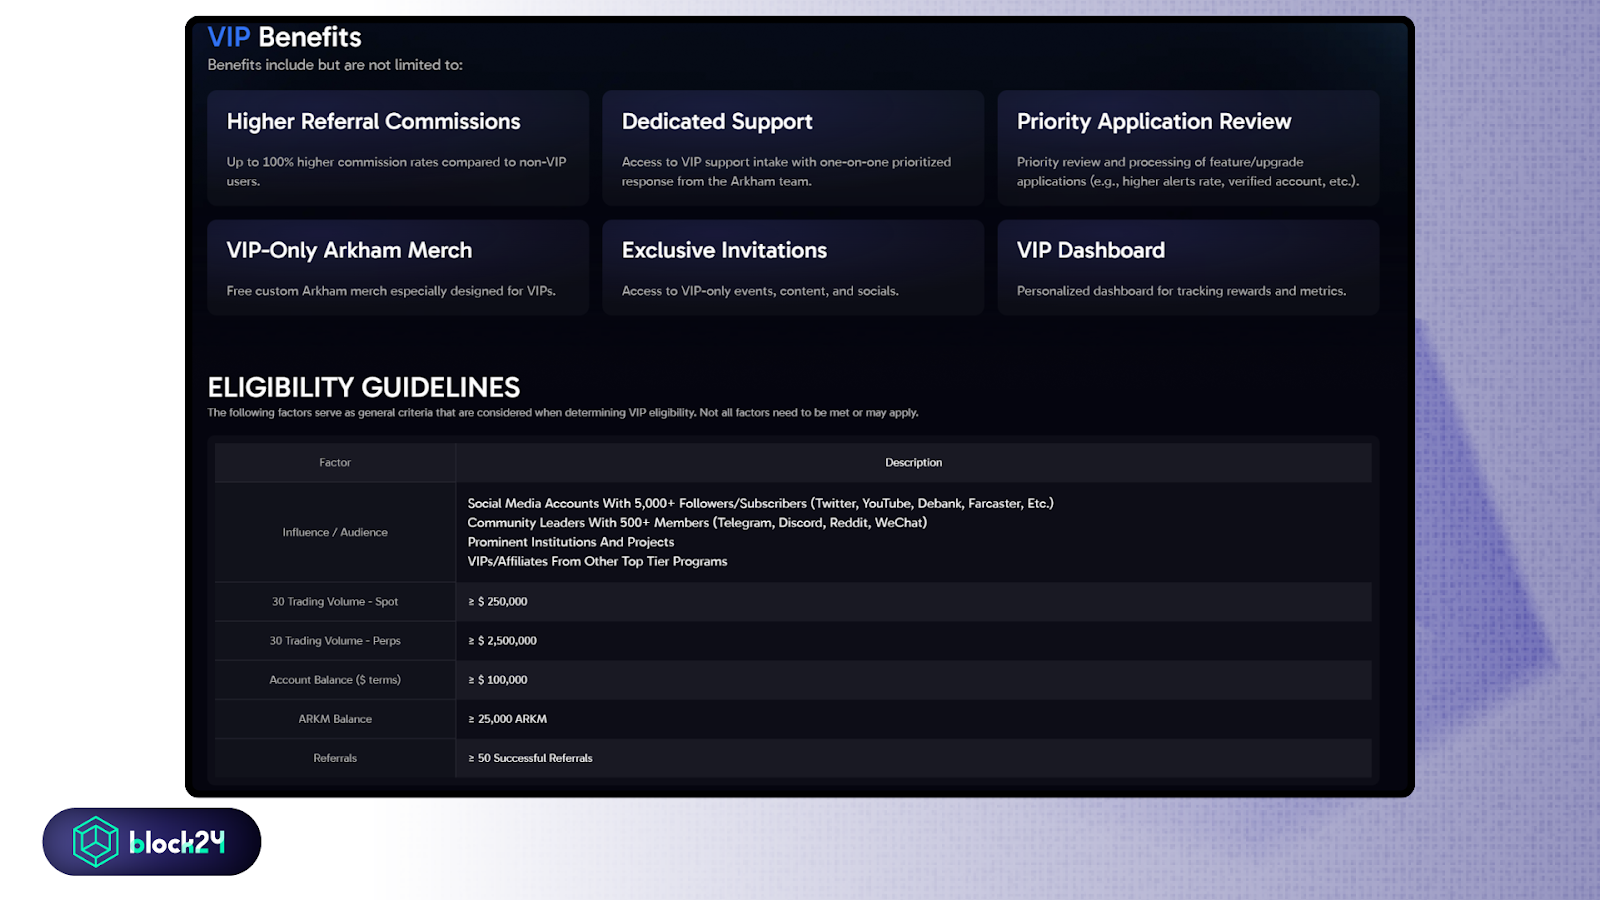
Task: Select the Referrals row label
Action: [335, 758]
